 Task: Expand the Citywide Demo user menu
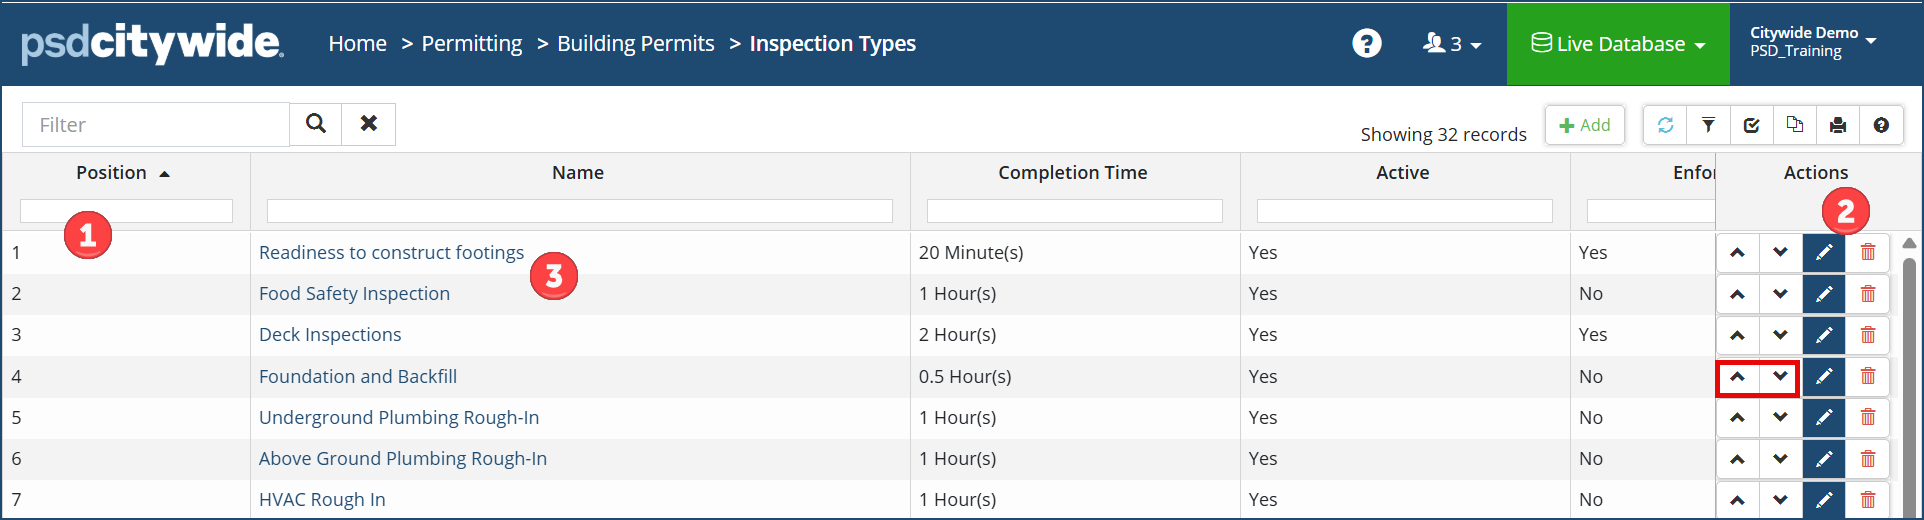tap(1812, 42)
